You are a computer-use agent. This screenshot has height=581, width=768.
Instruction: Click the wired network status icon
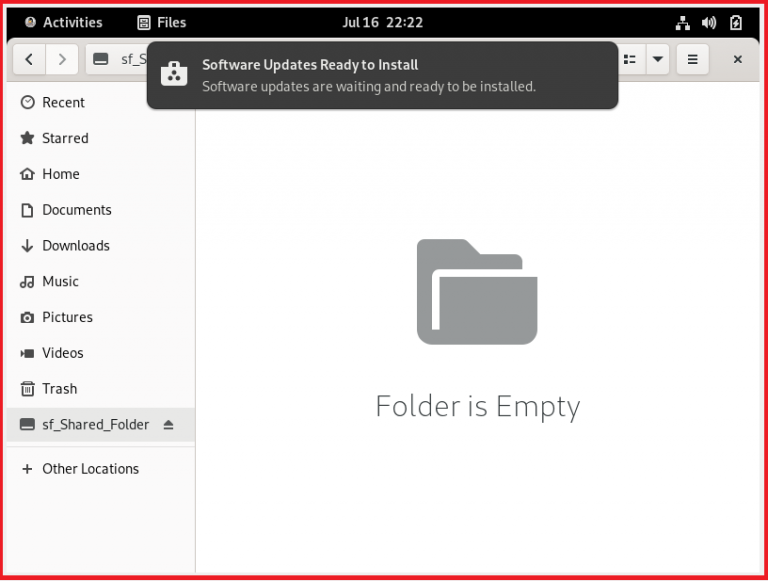pyautogui.click(x=683, y=22)
